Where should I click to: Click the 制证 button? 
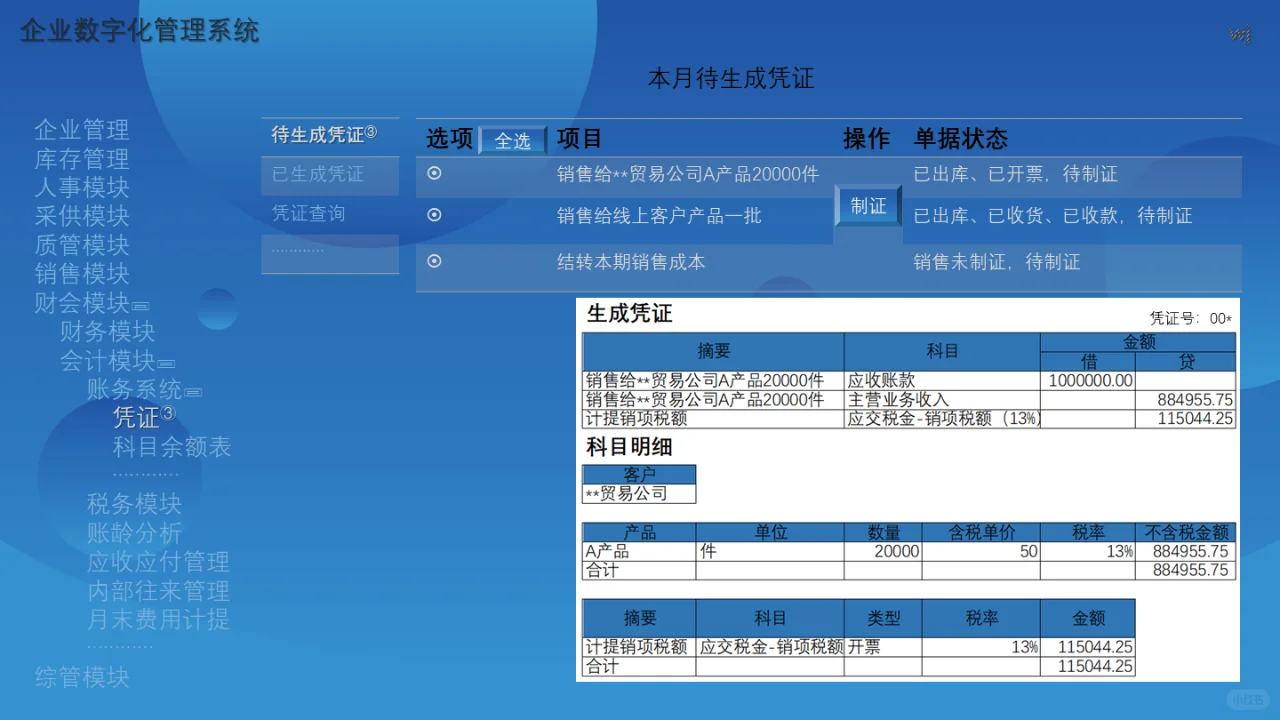pyautogui.click(x=868, y=206)
